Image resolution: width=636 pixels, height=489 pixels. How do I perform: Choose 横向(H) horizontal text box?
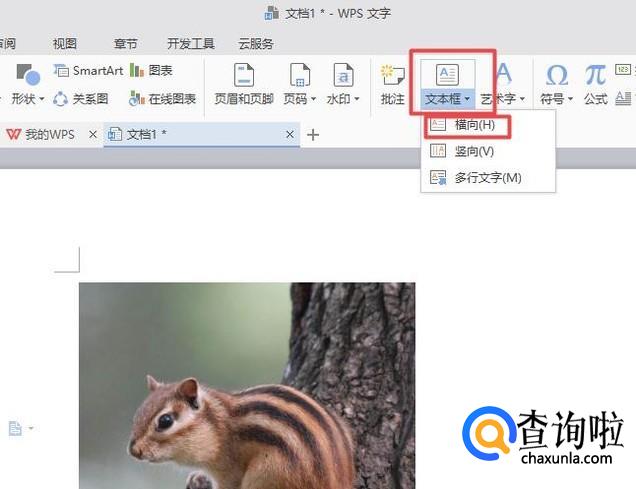pos(488,125)
